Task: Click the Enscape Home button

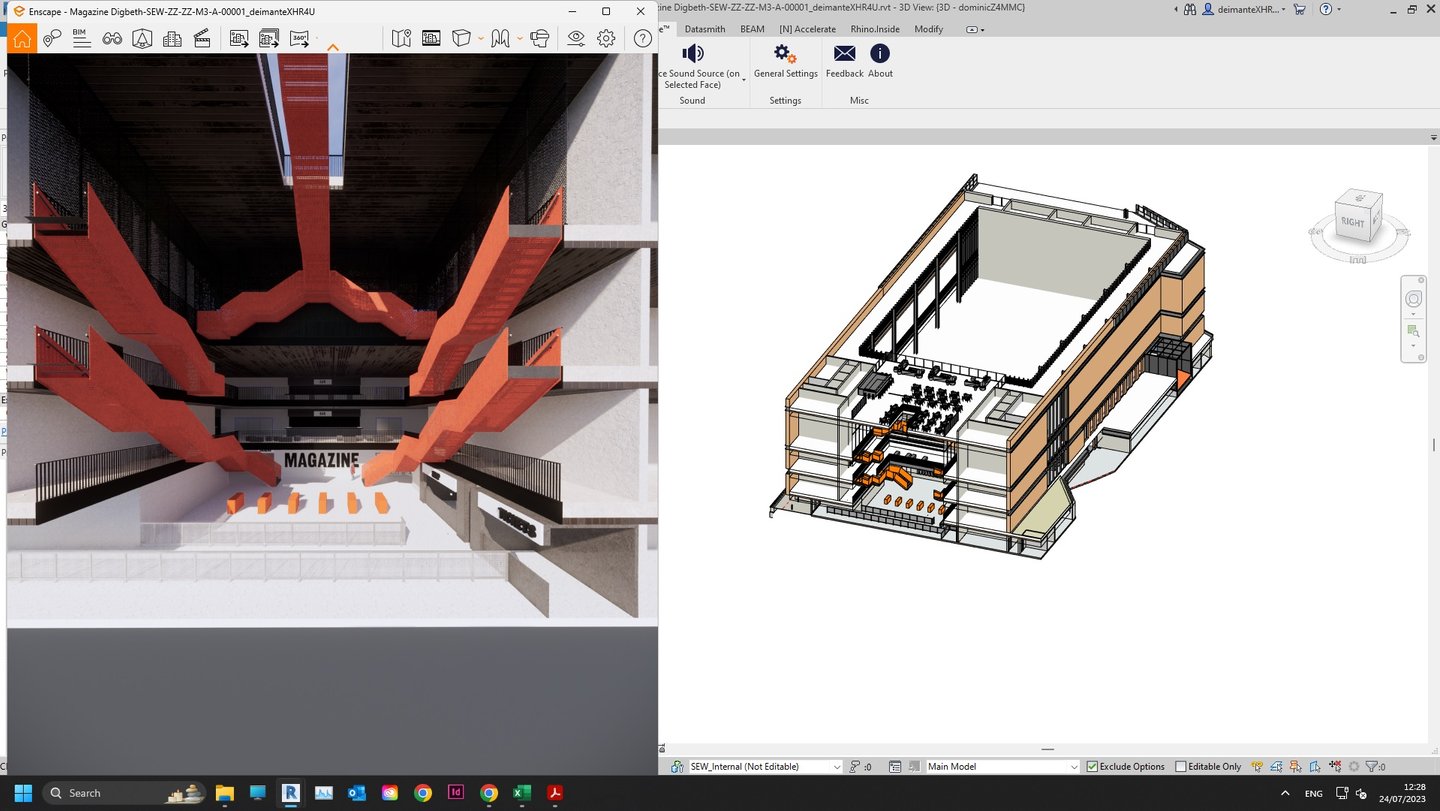Action: [x=22, y=38]
